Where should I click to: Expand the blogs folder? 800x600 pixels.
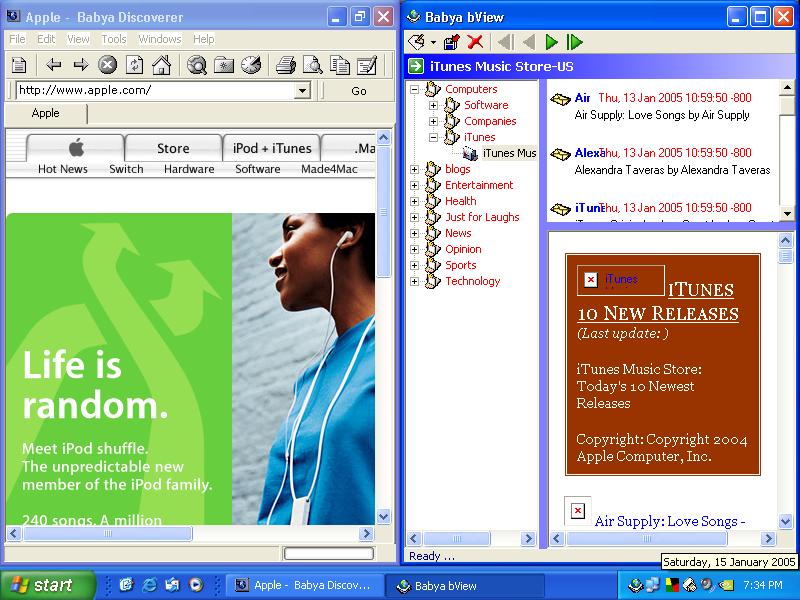coord(414,169)
